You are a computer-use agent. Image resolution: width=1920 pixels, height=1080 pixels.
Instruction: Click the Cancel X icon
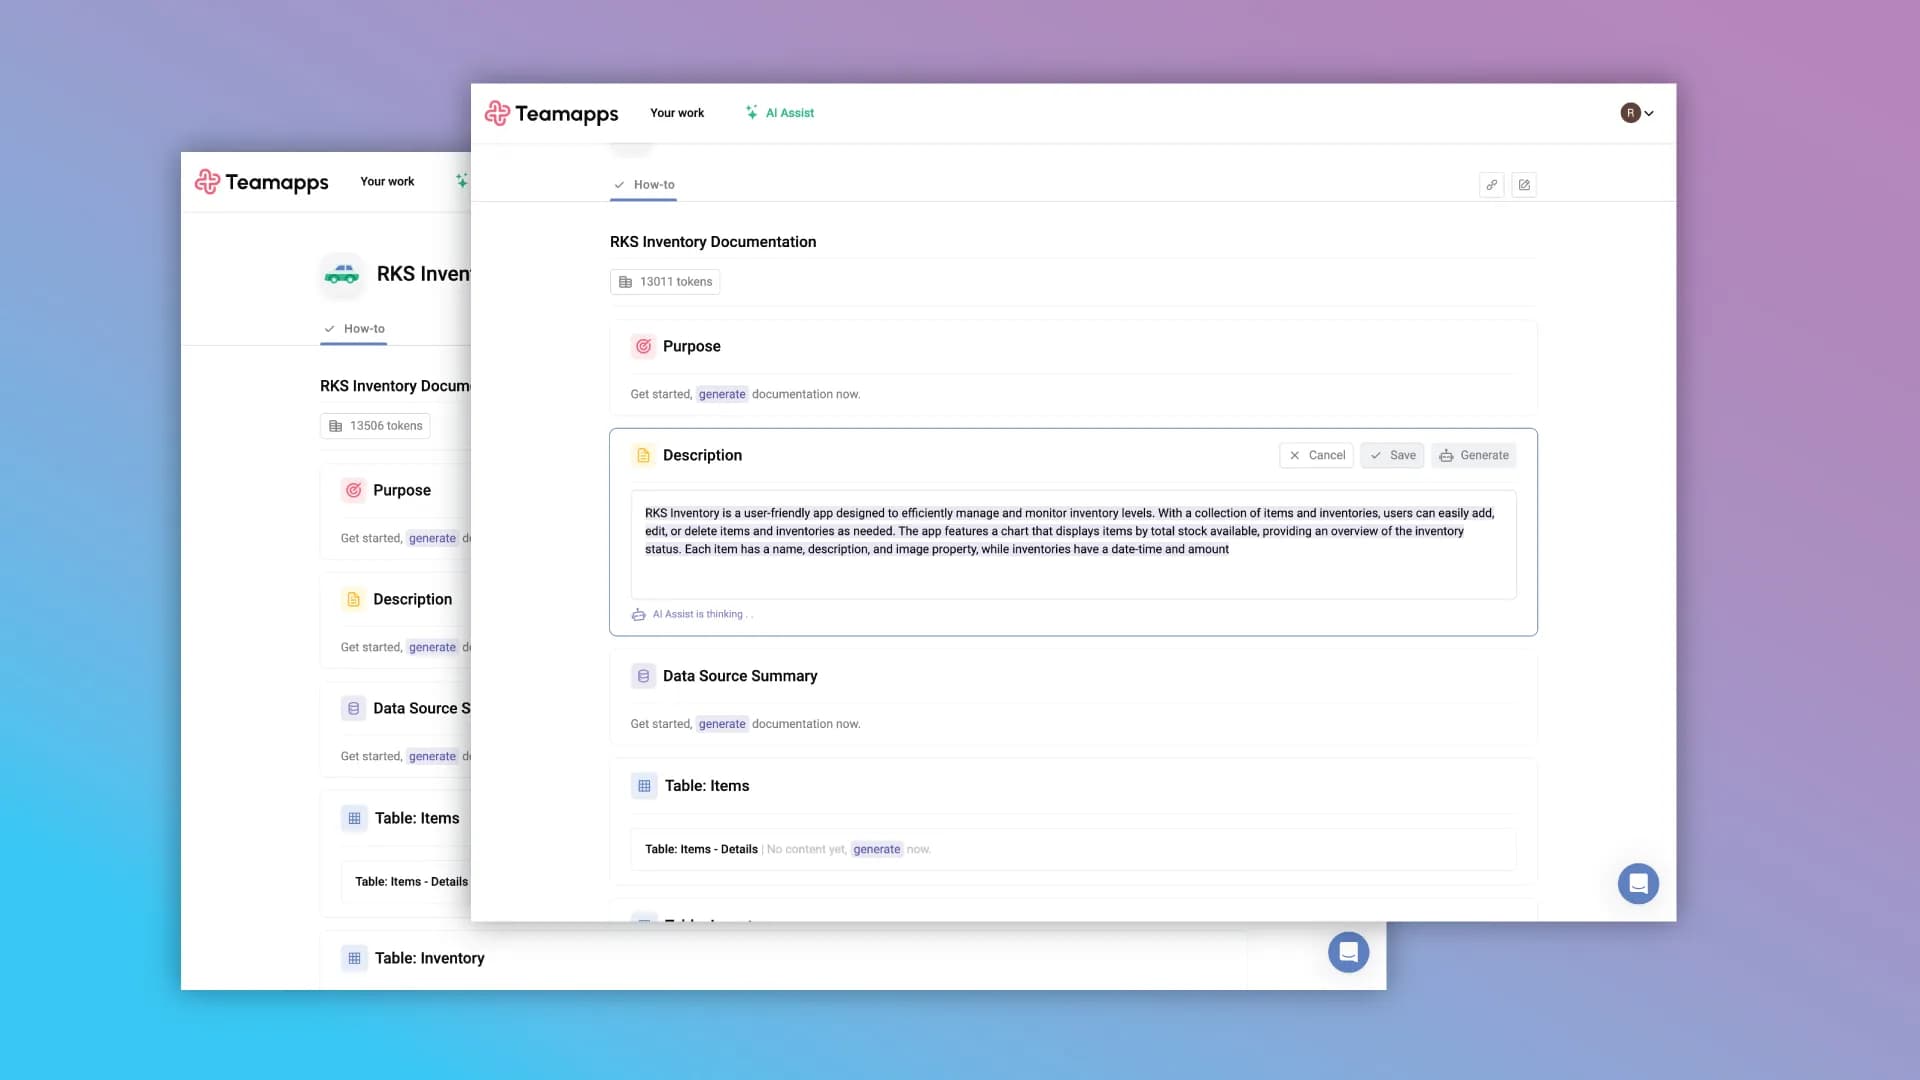[1295, 455]
